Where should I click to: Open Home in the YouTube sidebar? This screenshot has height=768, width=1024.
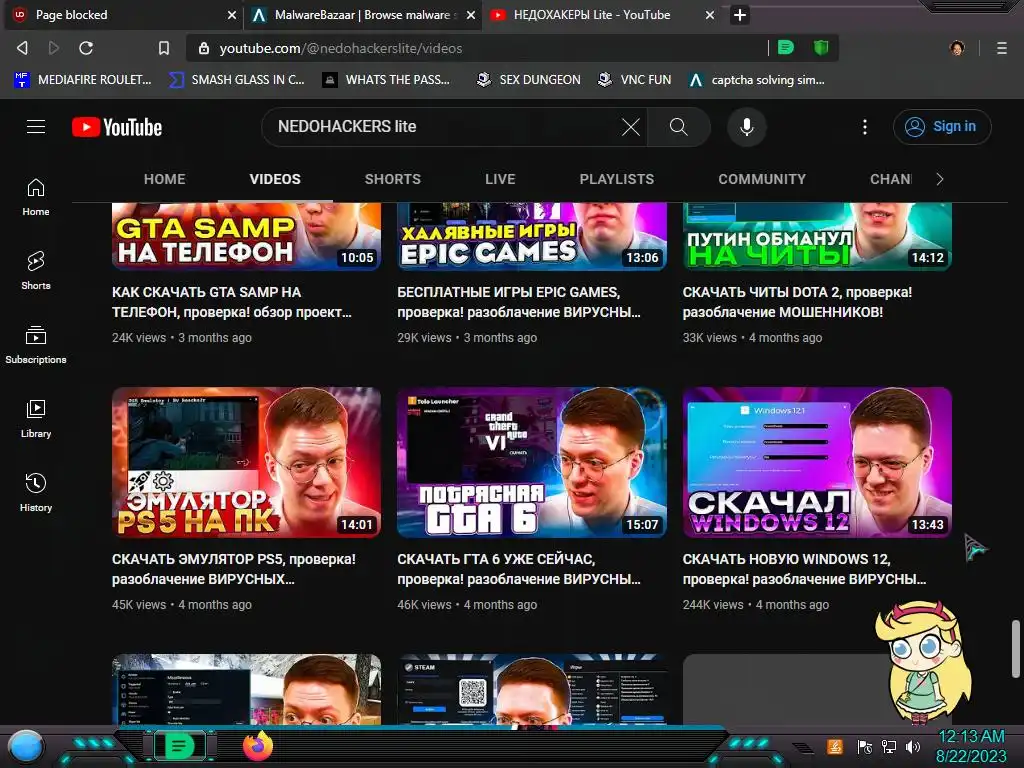(36, 197)
